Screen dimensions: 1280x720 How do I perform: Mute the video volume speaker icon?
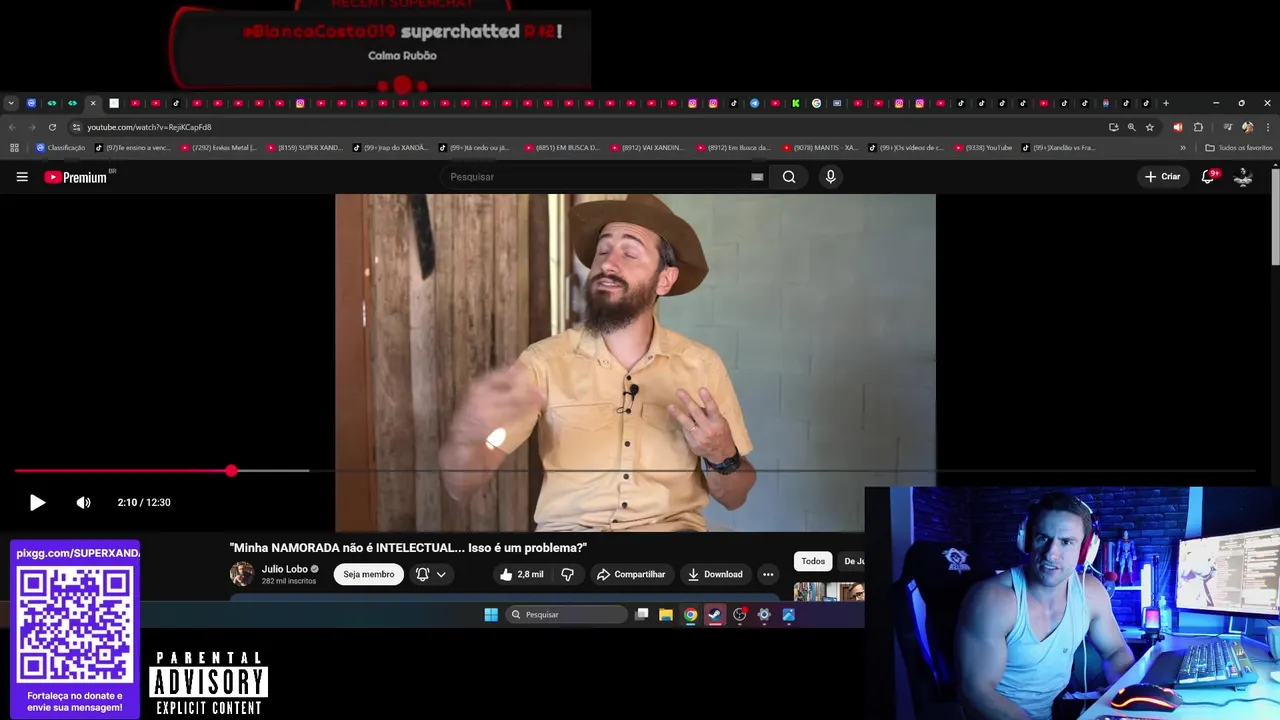84,502
